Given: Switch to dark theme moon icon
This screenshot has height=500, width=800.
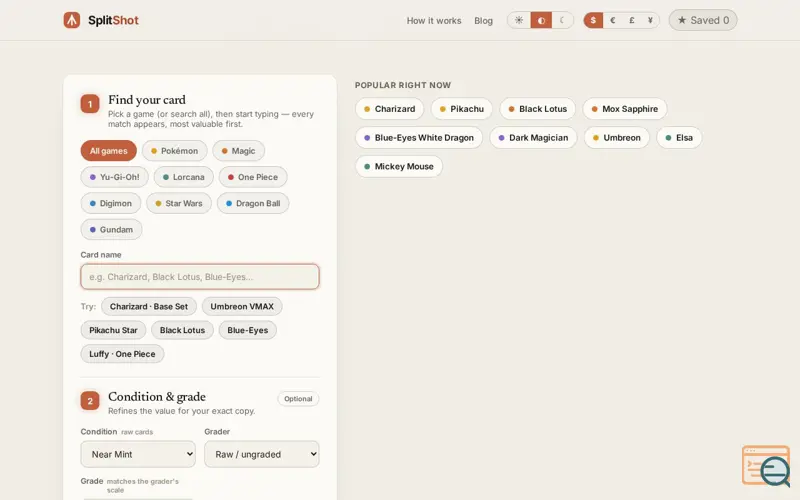Looking at the screenshot, I should pyautogui.click(x=562, y=20).
